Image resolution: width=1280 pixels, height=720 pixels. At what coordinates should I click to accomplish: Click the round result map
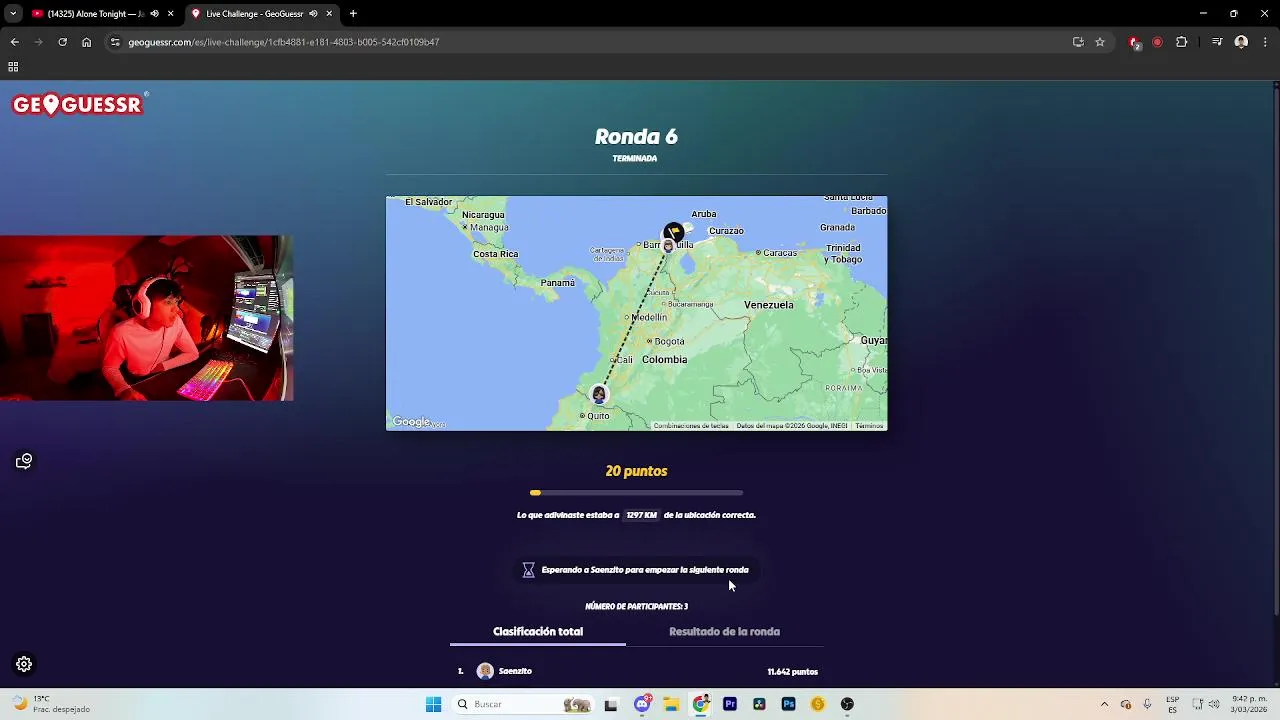(636, 313)
